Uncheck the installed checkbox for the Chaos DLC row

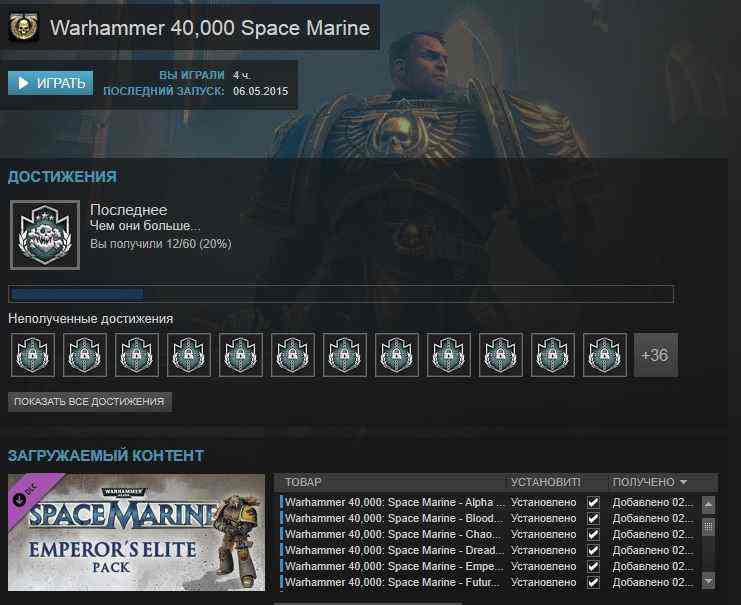[x=594, y=534]
